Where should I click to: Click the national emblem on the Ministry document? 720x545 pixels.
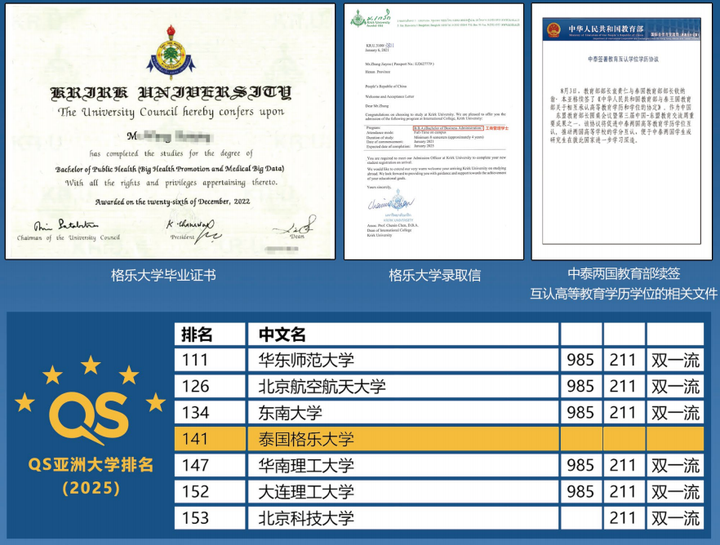pyautogui.click(x=553, y=31)
